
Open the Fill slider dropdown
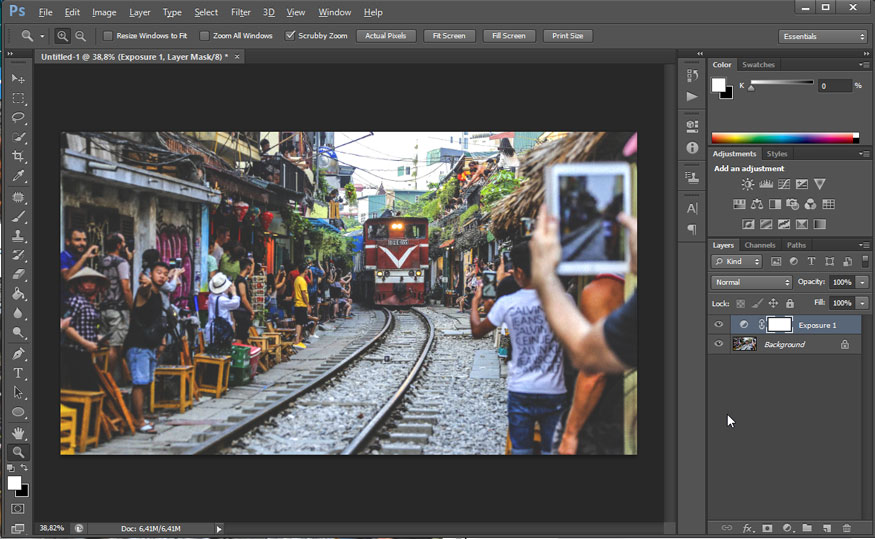[x=863, y=303]
